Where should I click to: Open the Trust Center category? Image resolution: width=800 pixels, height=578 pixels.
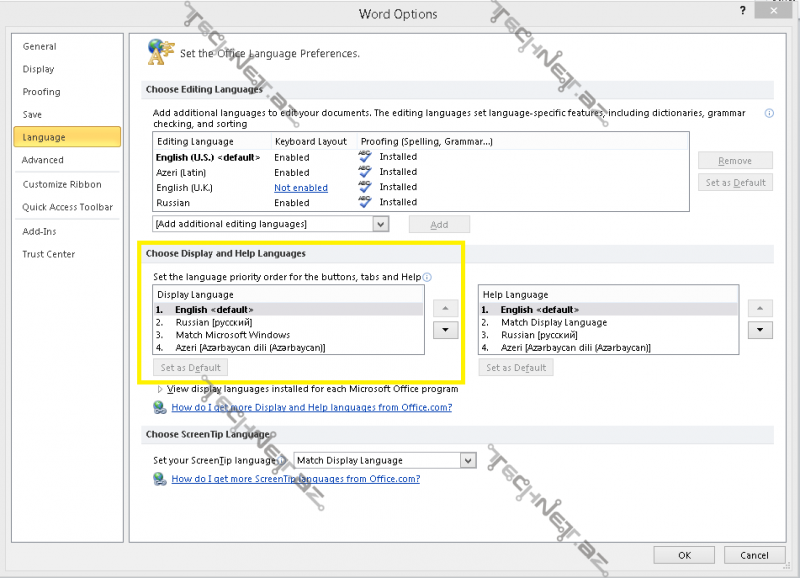coord(49,254)
